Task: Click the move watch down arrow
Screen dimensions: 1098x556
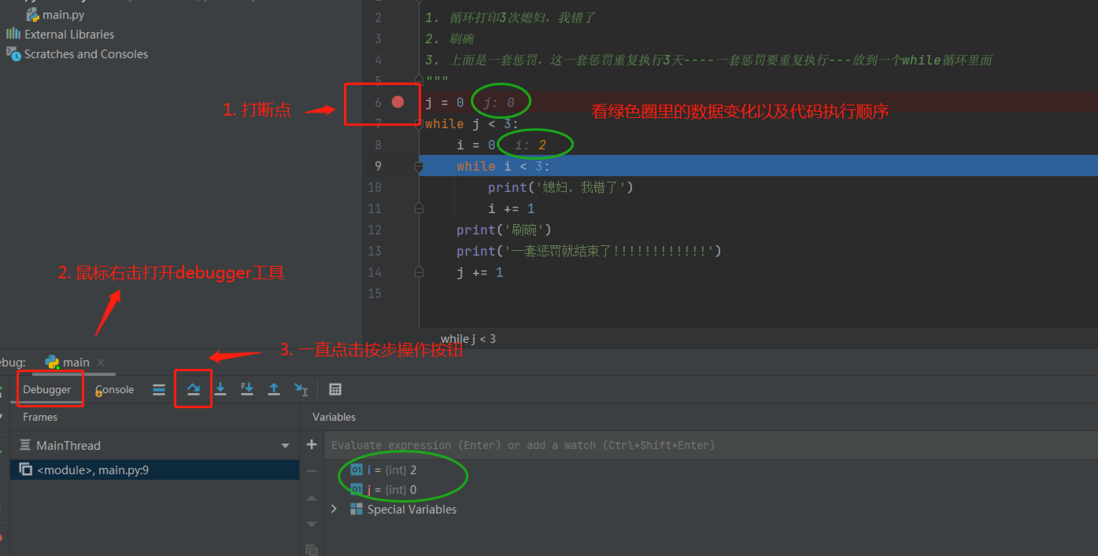Action: 312,524
